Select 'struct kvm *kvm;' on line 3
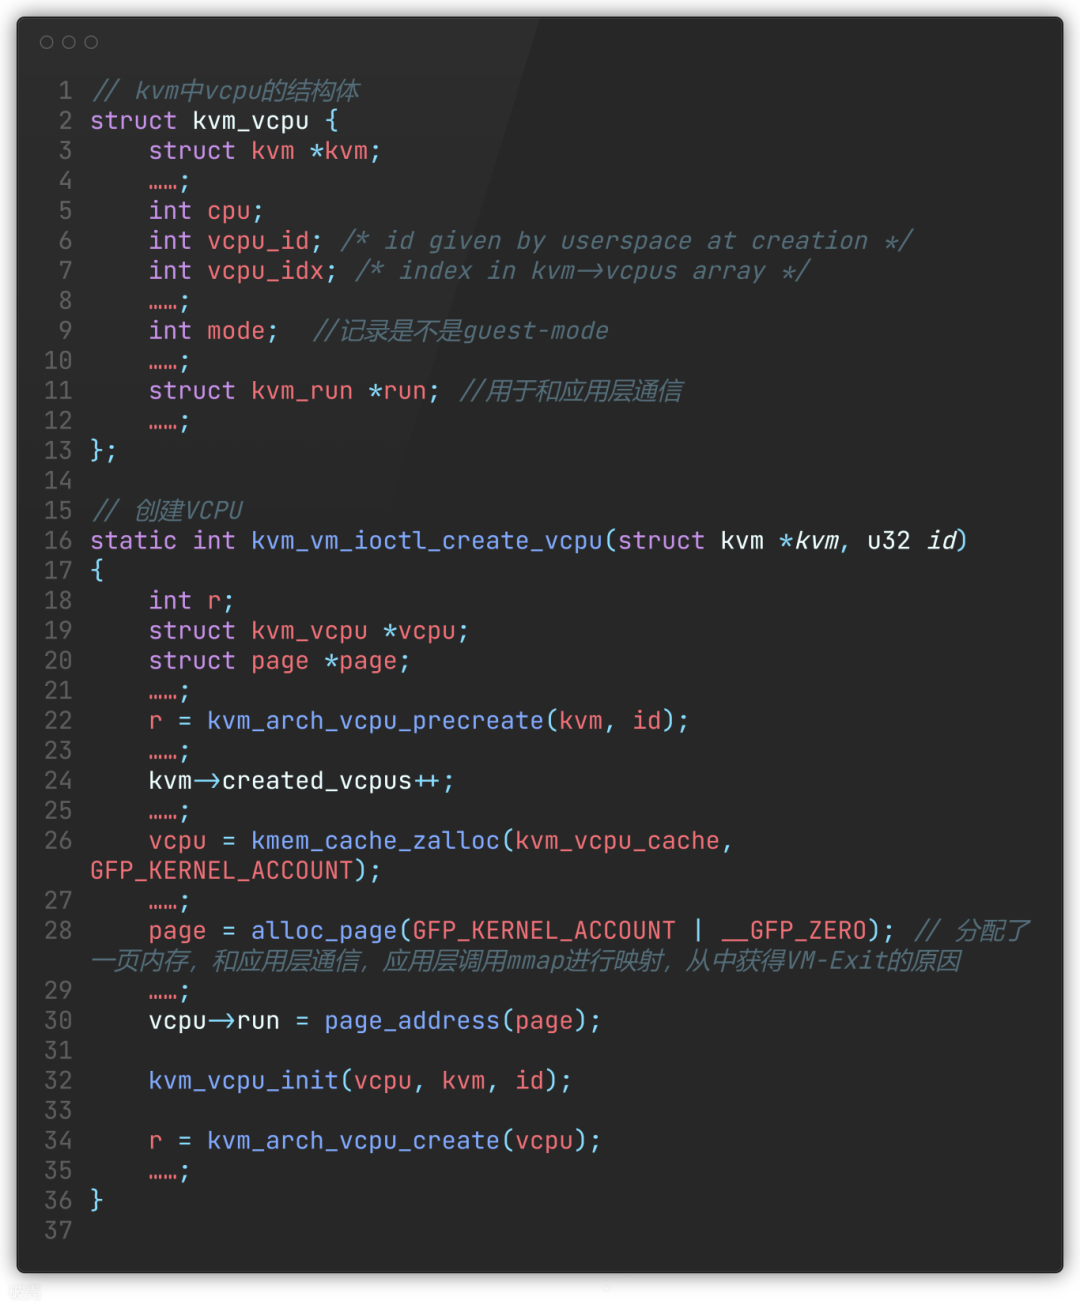This screenshot has width=1080, height=1312. (x=265, y=151)
